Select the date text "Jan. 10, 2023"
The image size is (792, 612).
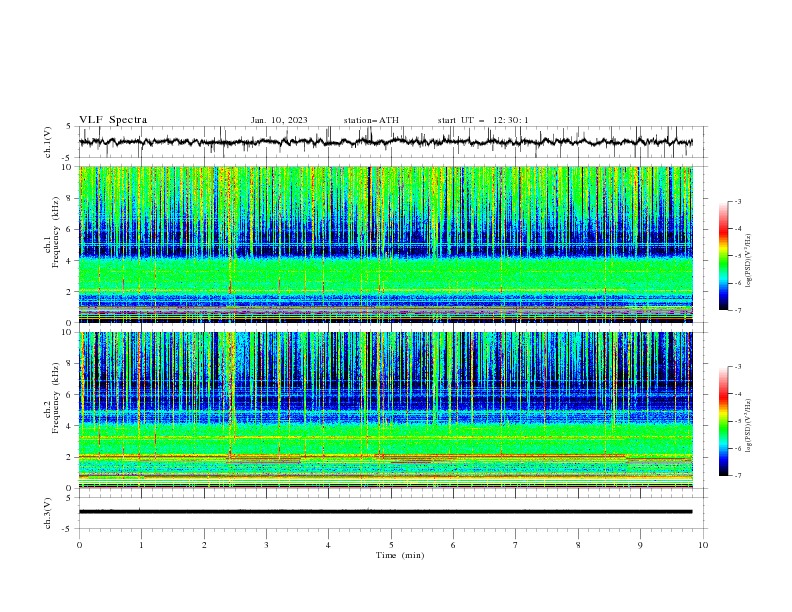tap(279, 120)
